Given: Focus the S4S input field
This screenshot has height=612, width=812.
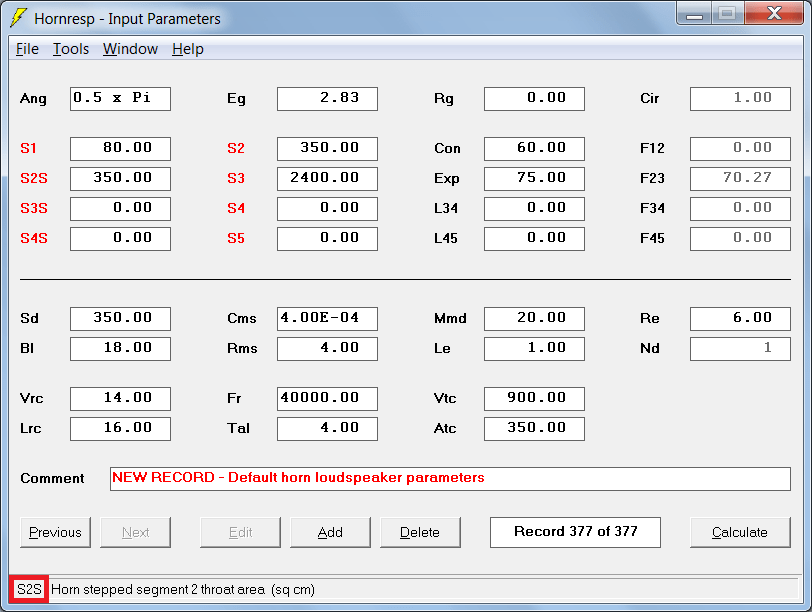Looking at the screenshot, I should 120,239.
